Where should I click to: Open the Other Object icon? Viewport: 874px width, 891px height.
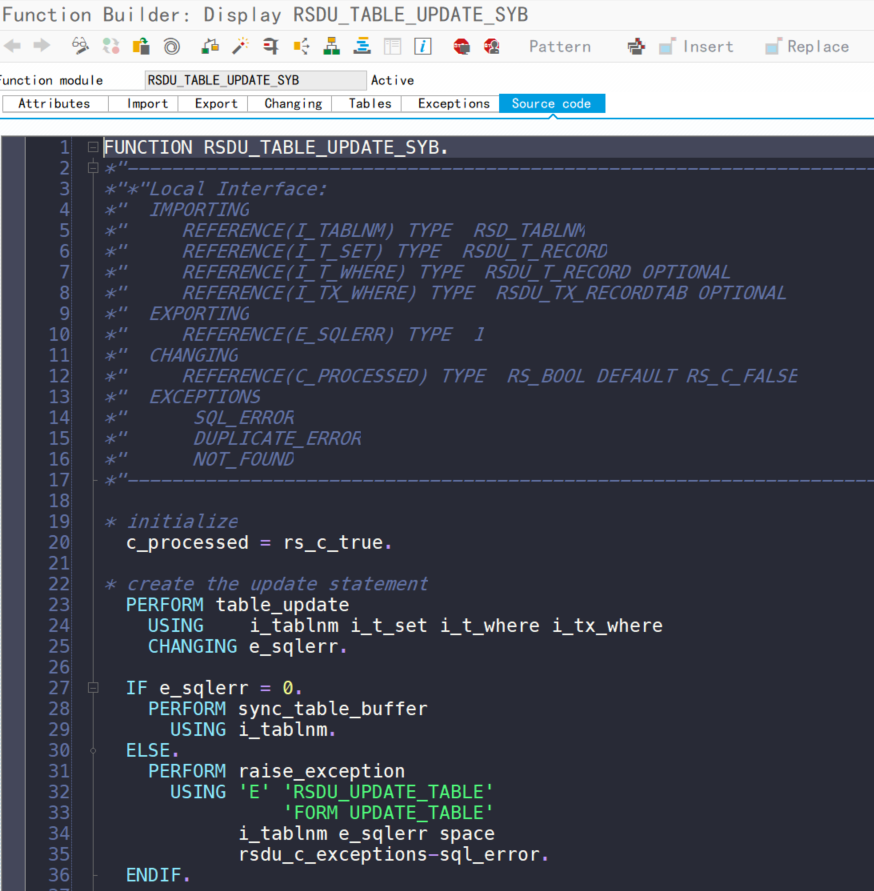point(141,46)
